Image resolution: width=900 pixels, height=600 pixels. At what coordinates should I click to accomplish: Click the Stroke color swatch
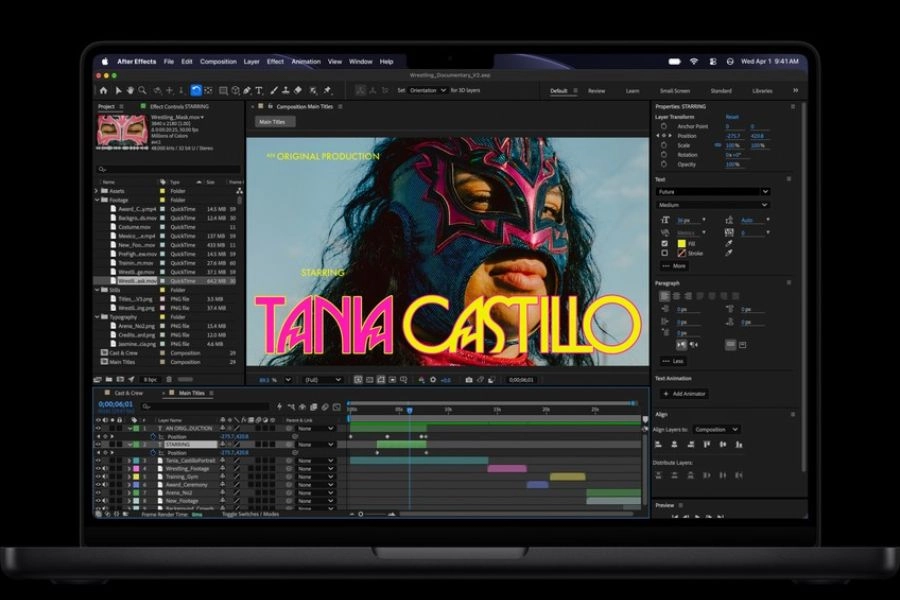click(x=681, y=253)
